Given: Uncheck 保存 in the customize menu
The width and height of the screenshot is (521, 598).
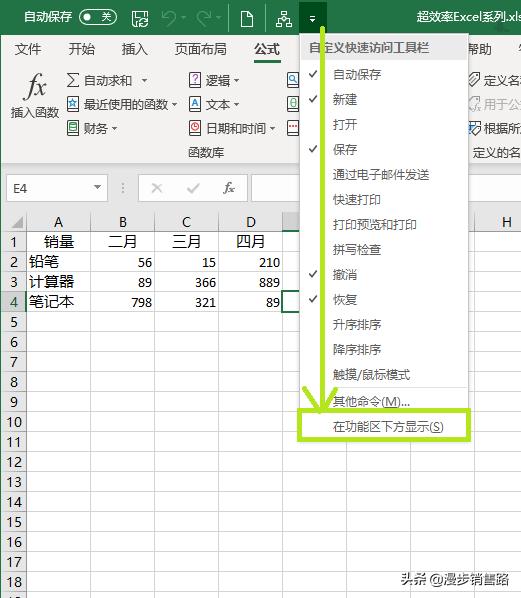Looking at the screenshot, I should pos(384,150).
